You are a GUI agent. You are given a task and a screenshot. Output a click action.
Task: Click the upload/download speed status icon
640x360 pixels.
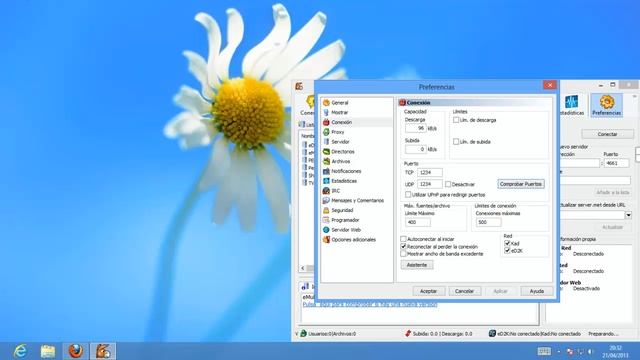(408, 334)
